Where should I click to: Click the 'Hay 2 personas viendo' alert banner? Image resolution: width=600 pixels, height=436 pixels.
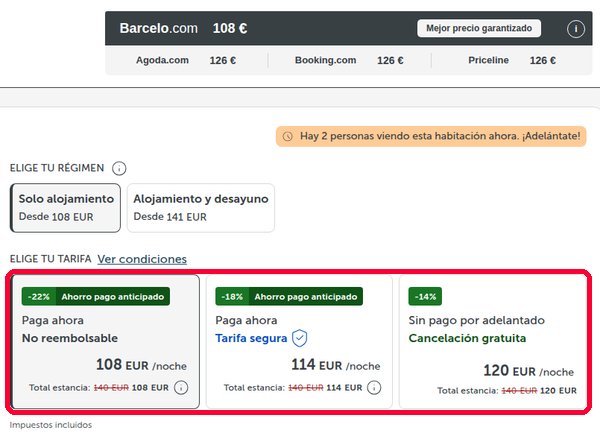(431, 136)
